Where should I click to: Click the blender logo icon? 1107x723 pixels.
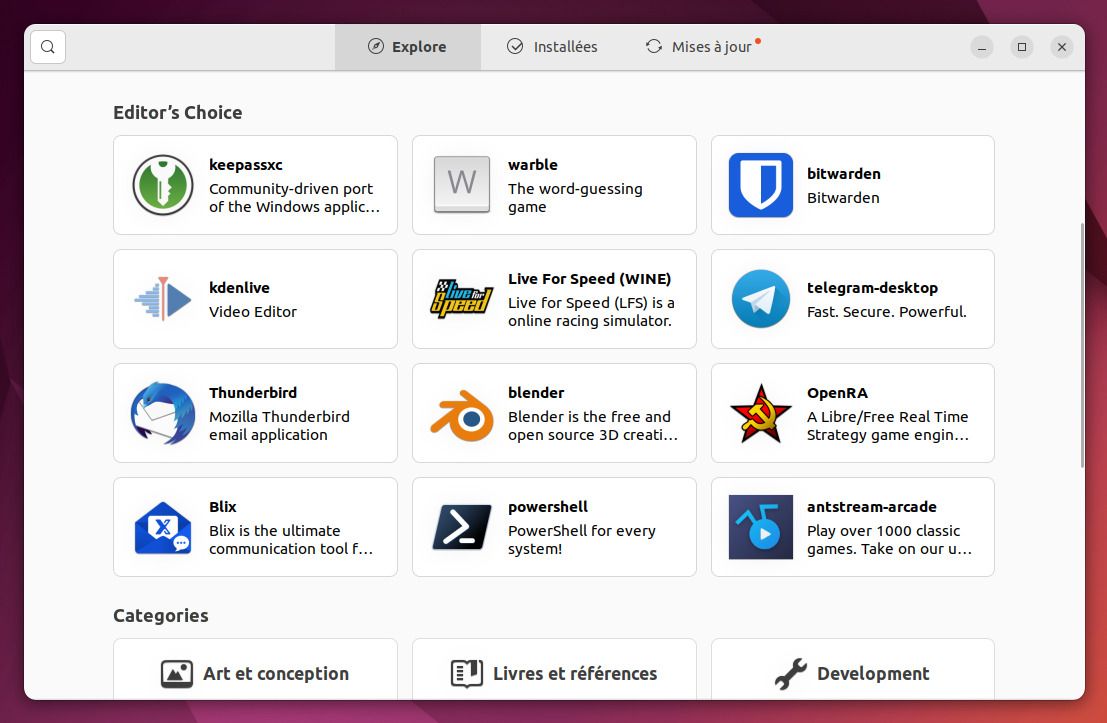[462, 415]
